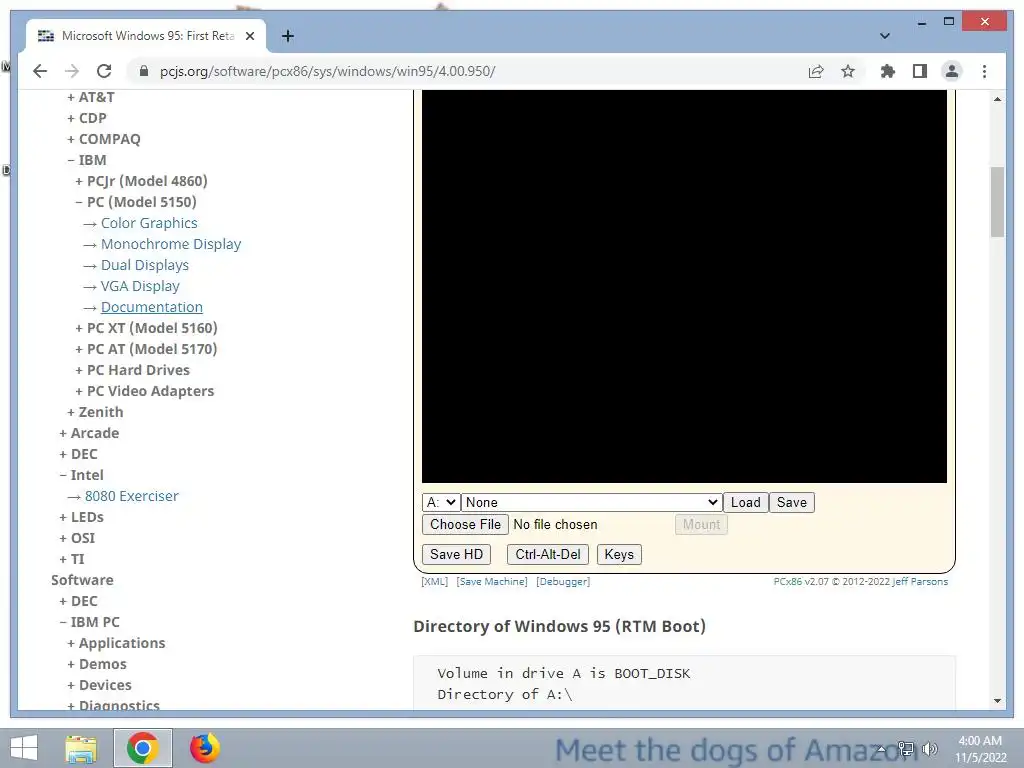The width and height of the screenshot is (1024, 768).
Task: Open the VGA Display link
Action: 140,286
